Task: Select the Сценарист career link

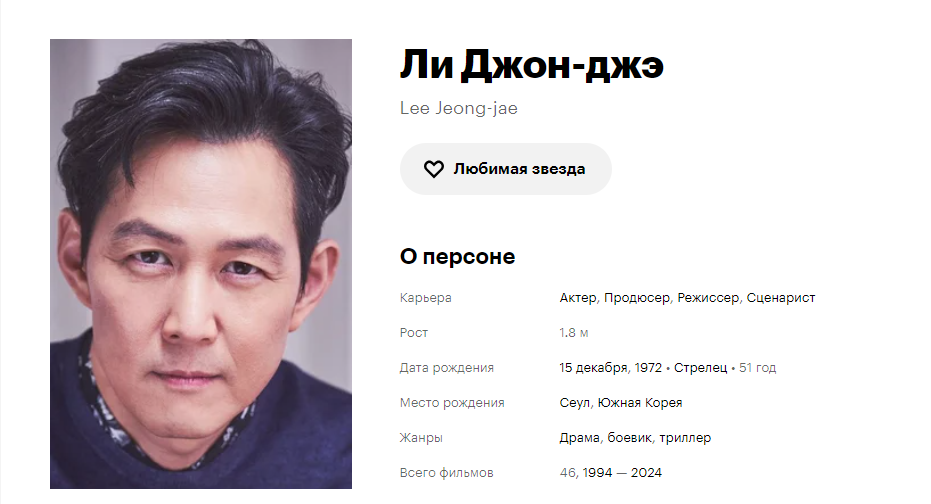Action: tap(780, 298)
